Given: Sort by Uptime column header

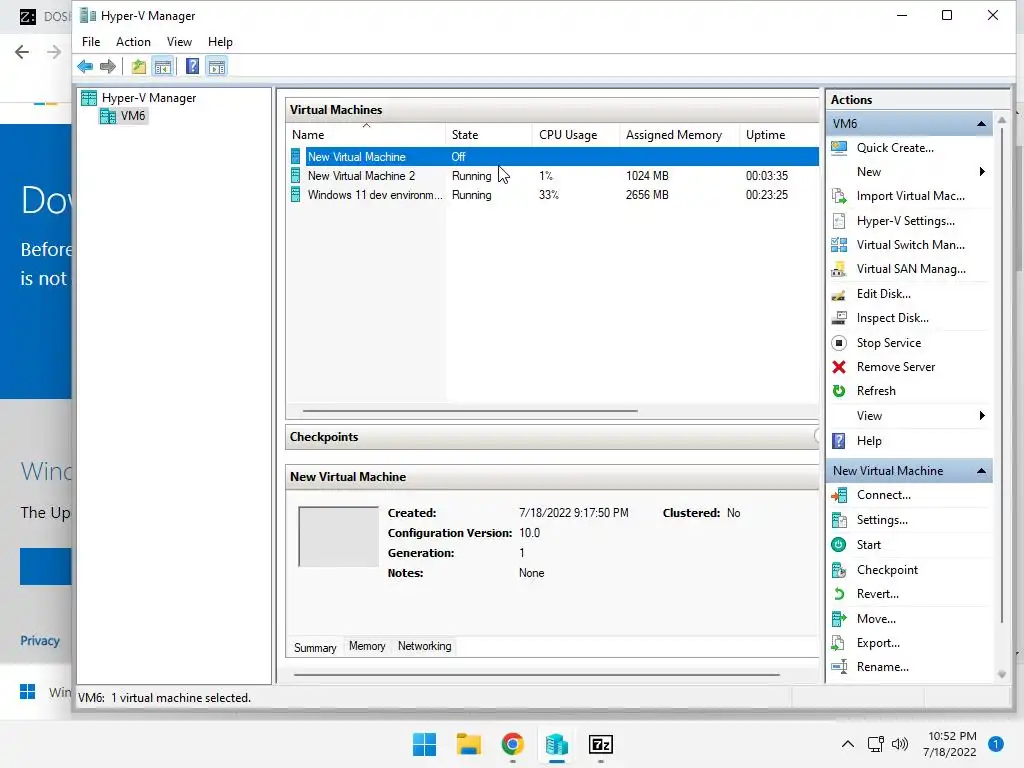Looking at the screenshot, I should point(778,135).
